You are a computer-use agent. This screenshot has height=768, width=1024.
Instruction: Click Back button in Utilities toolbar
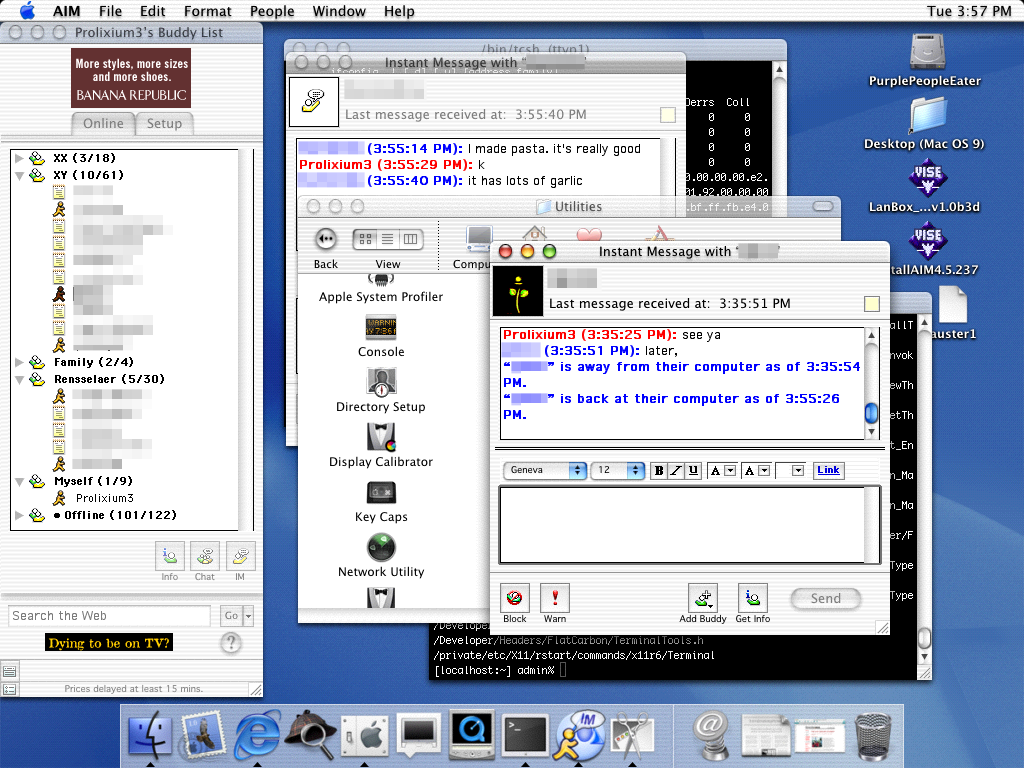[325, 239]
